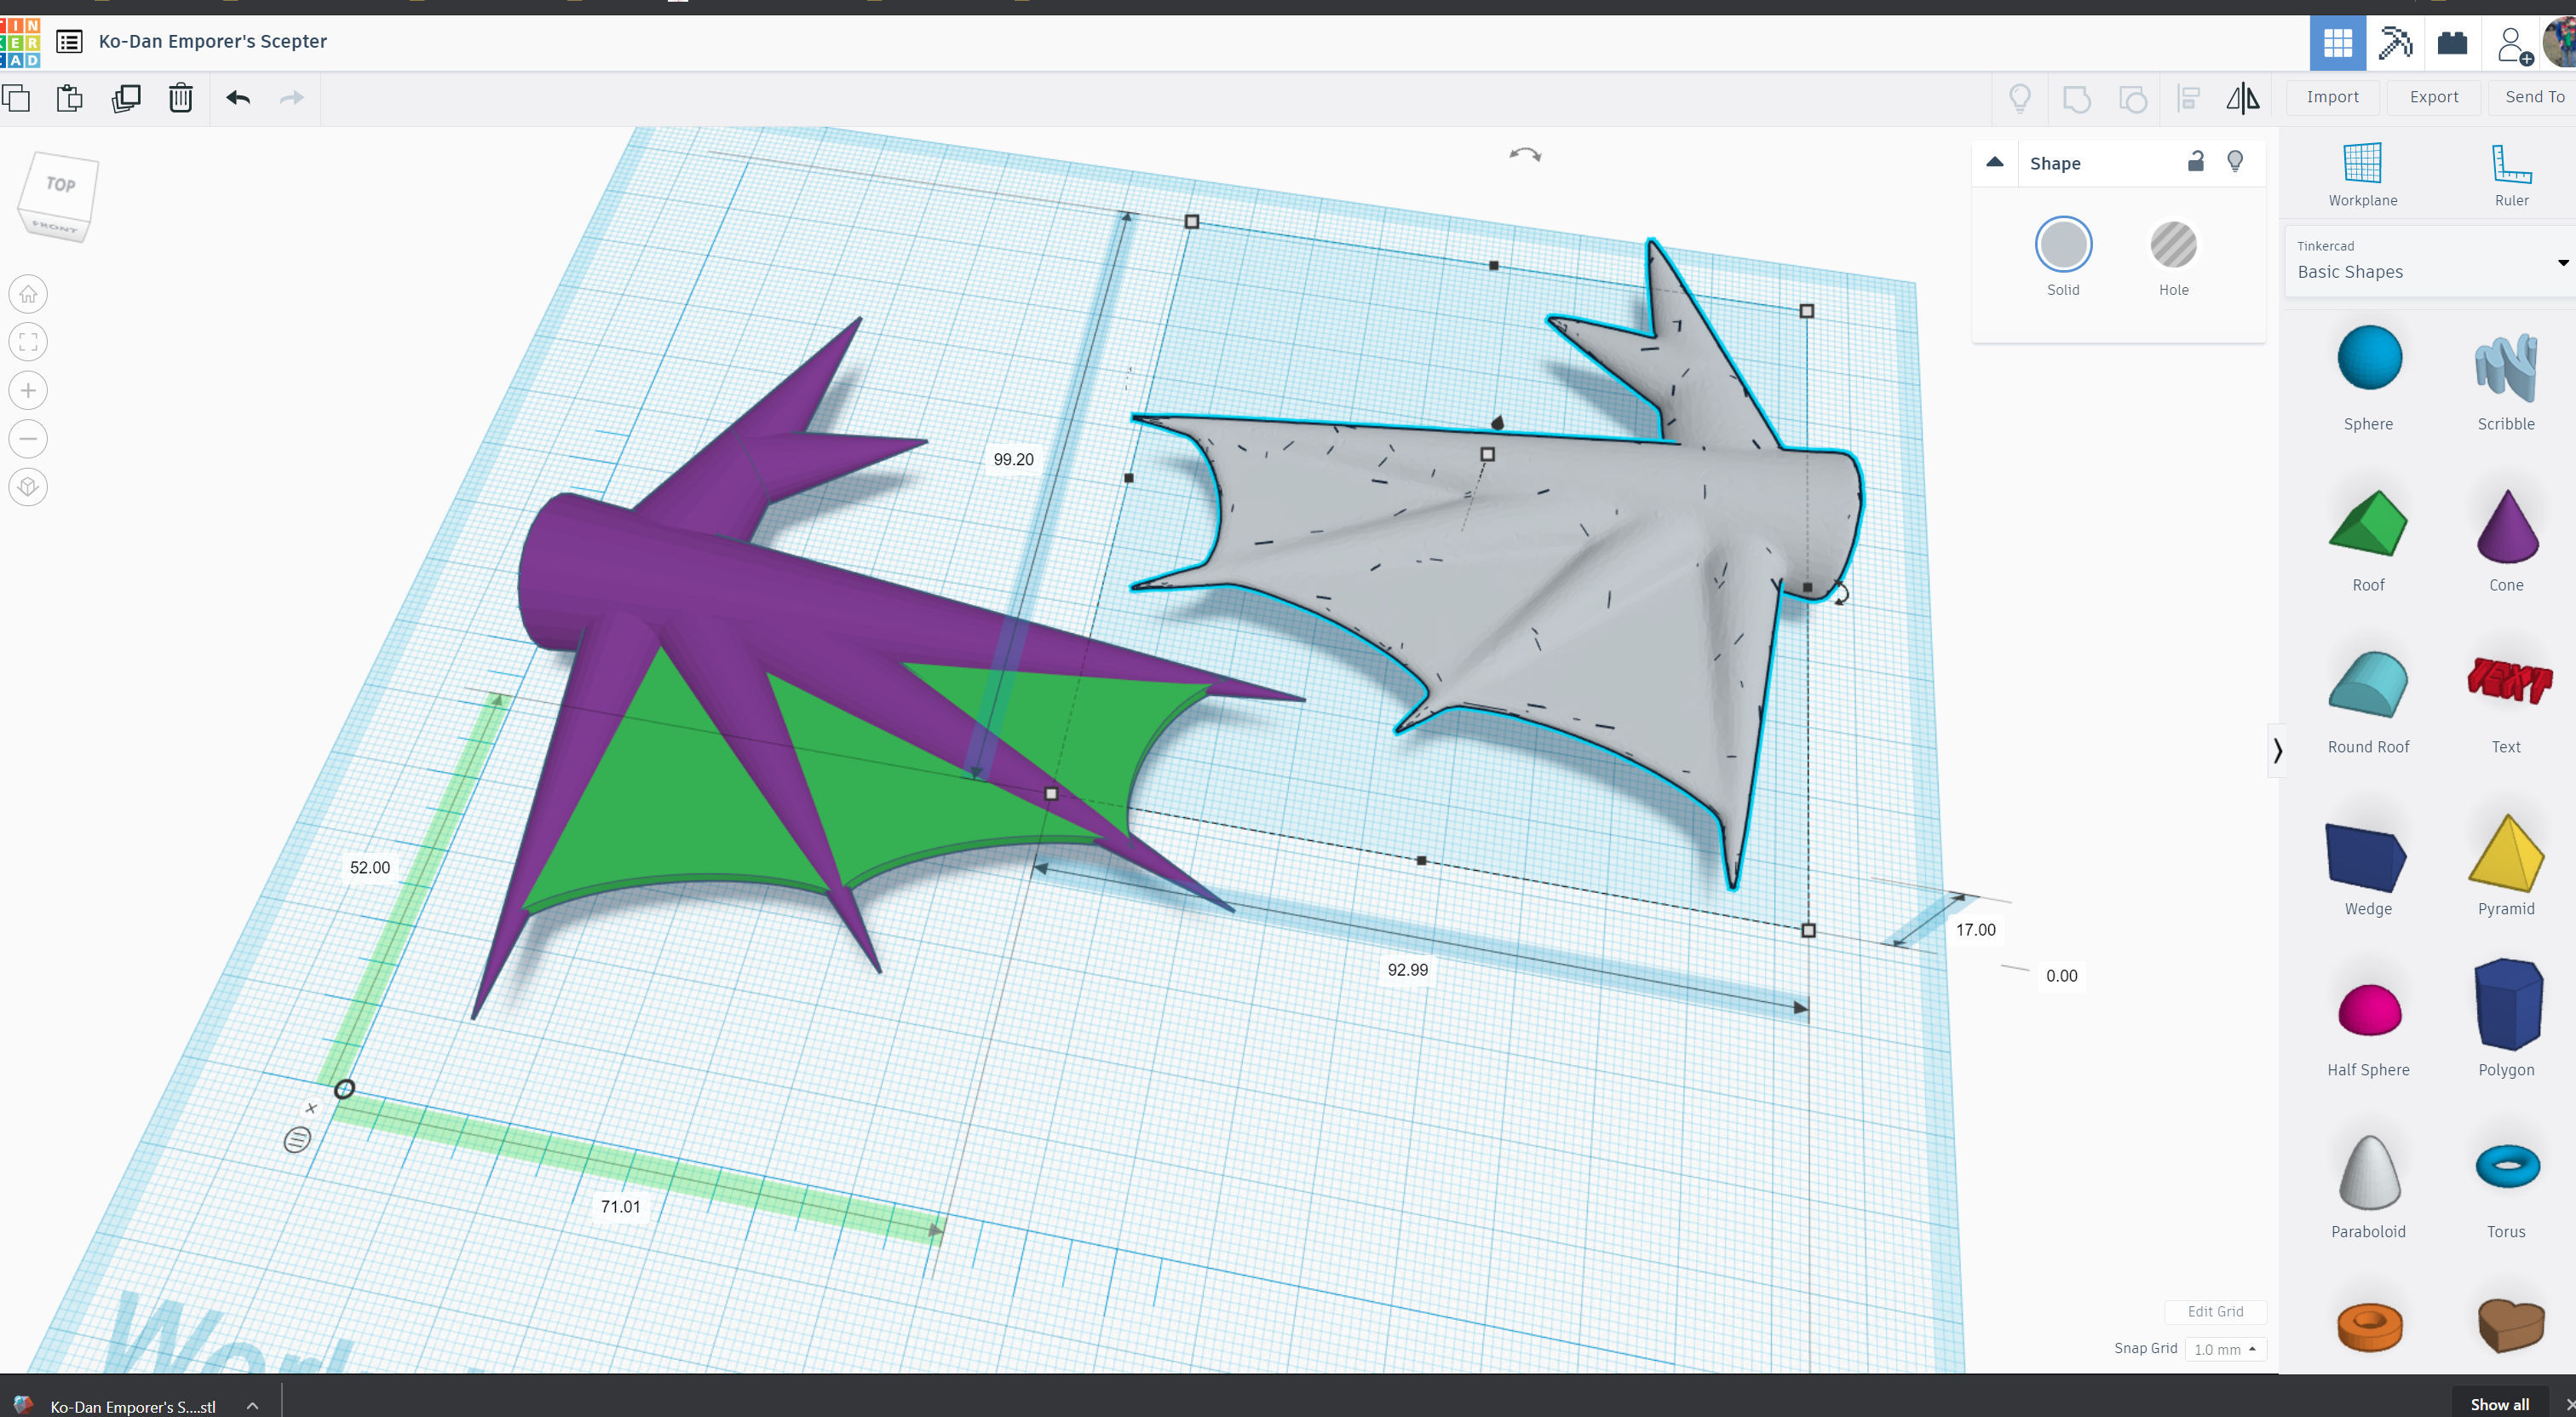Undo the last action
This screenshot has height=1417, width=2576.
pos(238,98)
